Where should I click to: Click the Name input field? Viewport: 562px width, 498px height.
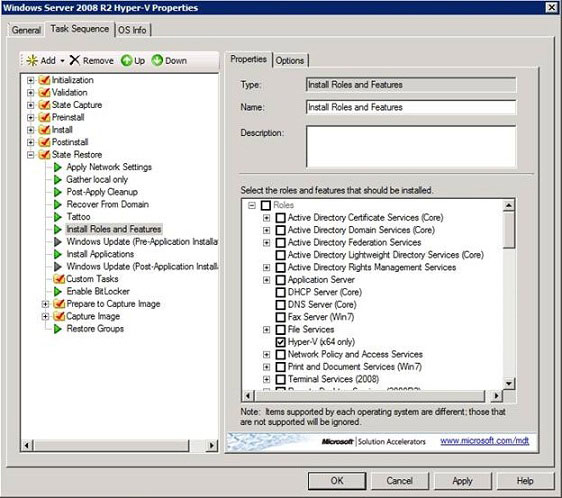pos(411,107)
